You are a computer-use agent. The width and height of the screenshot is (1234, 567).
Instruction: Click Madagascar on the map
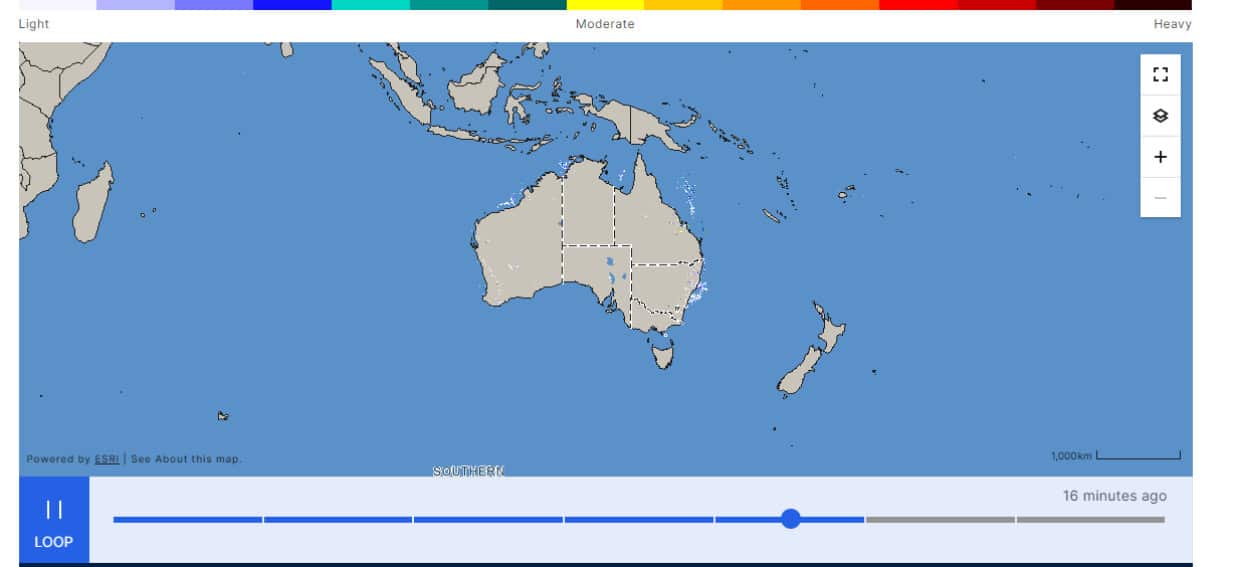click(x=92, y=203)
